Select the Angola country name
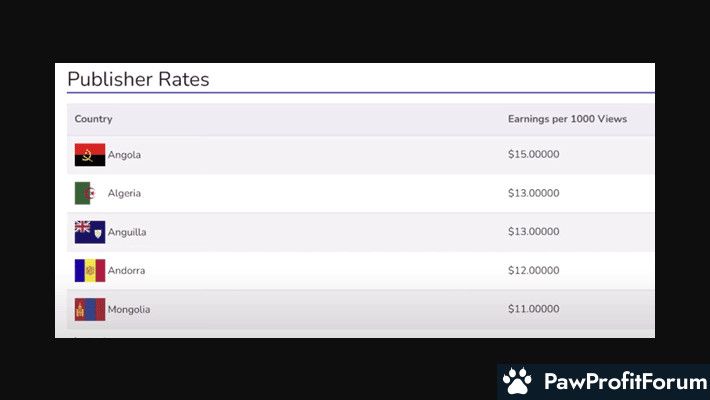Image resolution: width=710 pixels, height=400 pixels. coord(125,155)
